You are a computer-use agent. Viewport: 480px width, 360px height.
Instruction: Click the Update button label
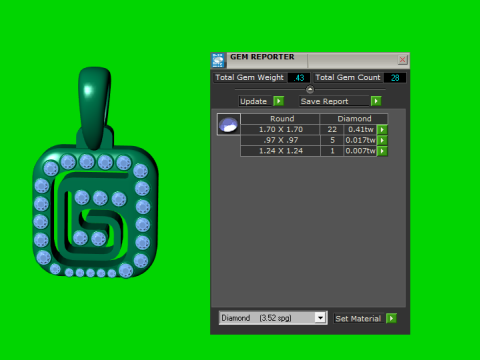click(x=254, y=101)
